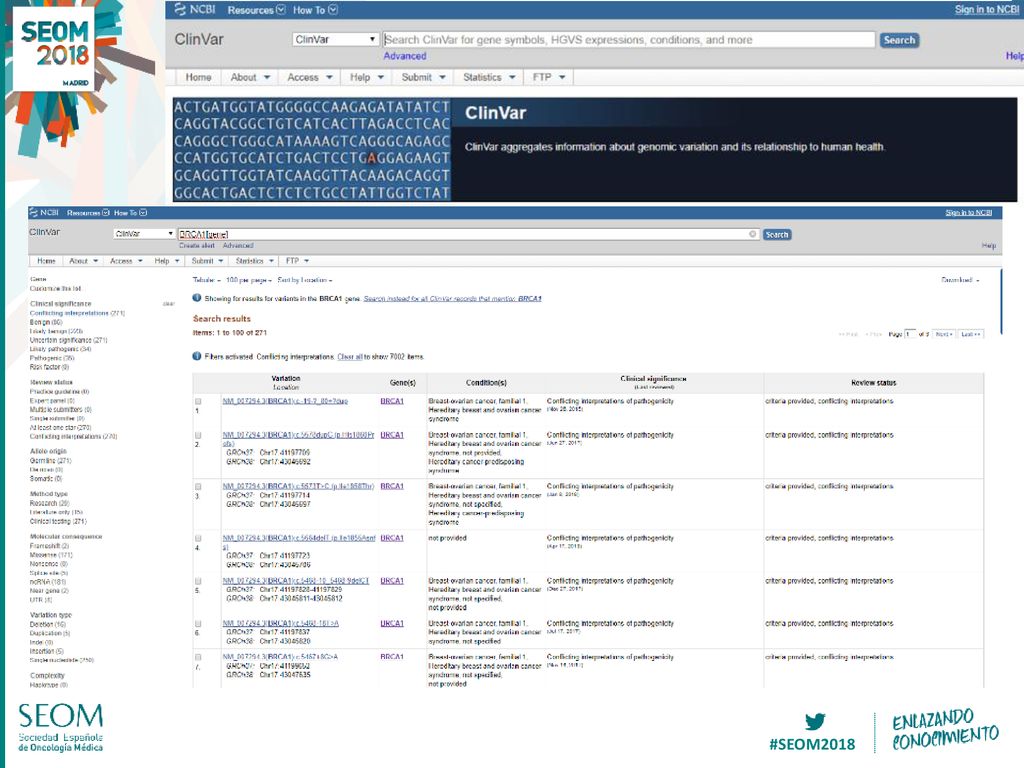The image size is (1024, 768).
Task: Click 'Search instead for all ClinVar records' link
Action: [x=453, y=298]
